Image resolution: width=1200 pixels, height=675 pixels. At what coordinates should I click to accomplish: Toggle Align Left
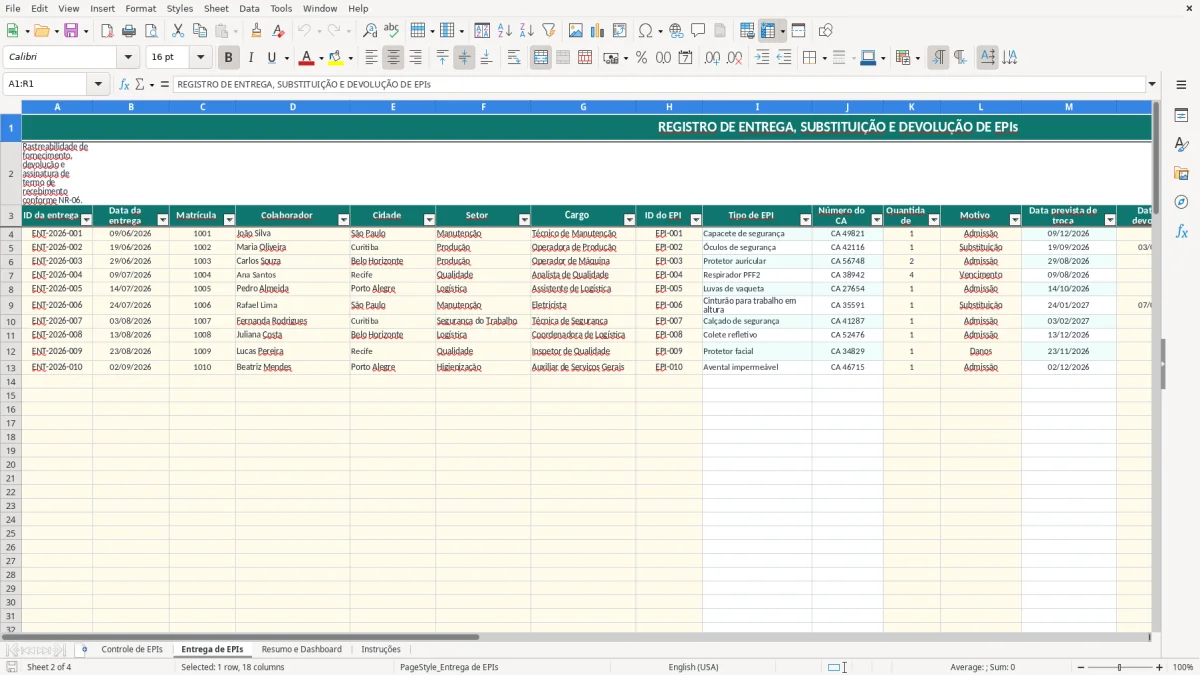371,58
